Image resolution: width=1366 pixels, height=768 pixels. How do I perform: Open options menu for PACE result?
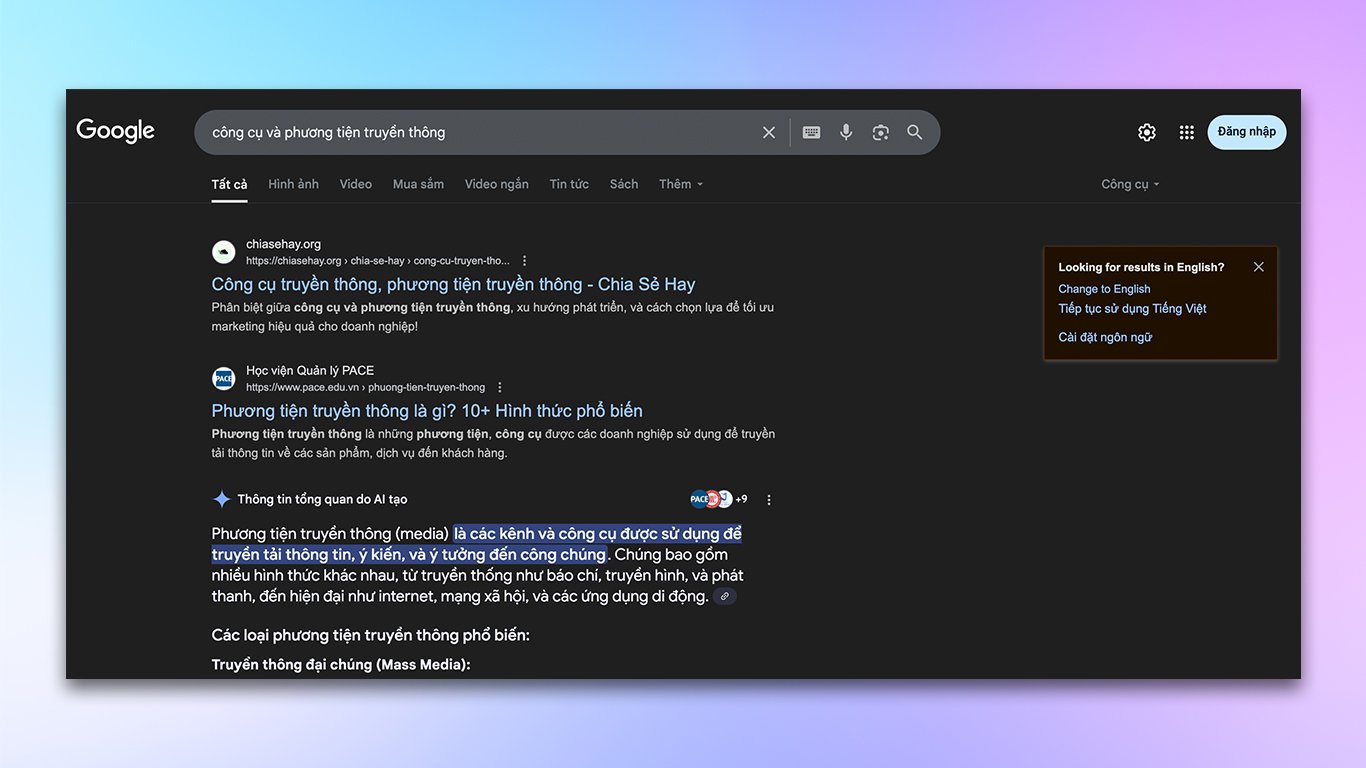click(500, 387)
